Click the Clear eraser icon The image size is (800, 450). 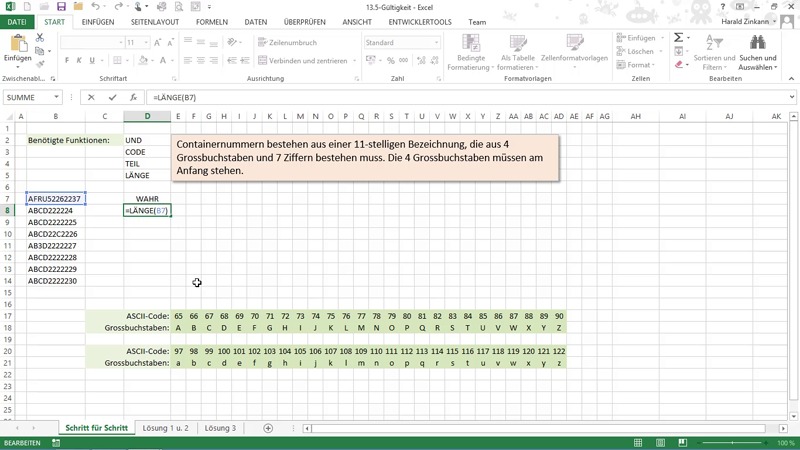[x=679, y=64]
